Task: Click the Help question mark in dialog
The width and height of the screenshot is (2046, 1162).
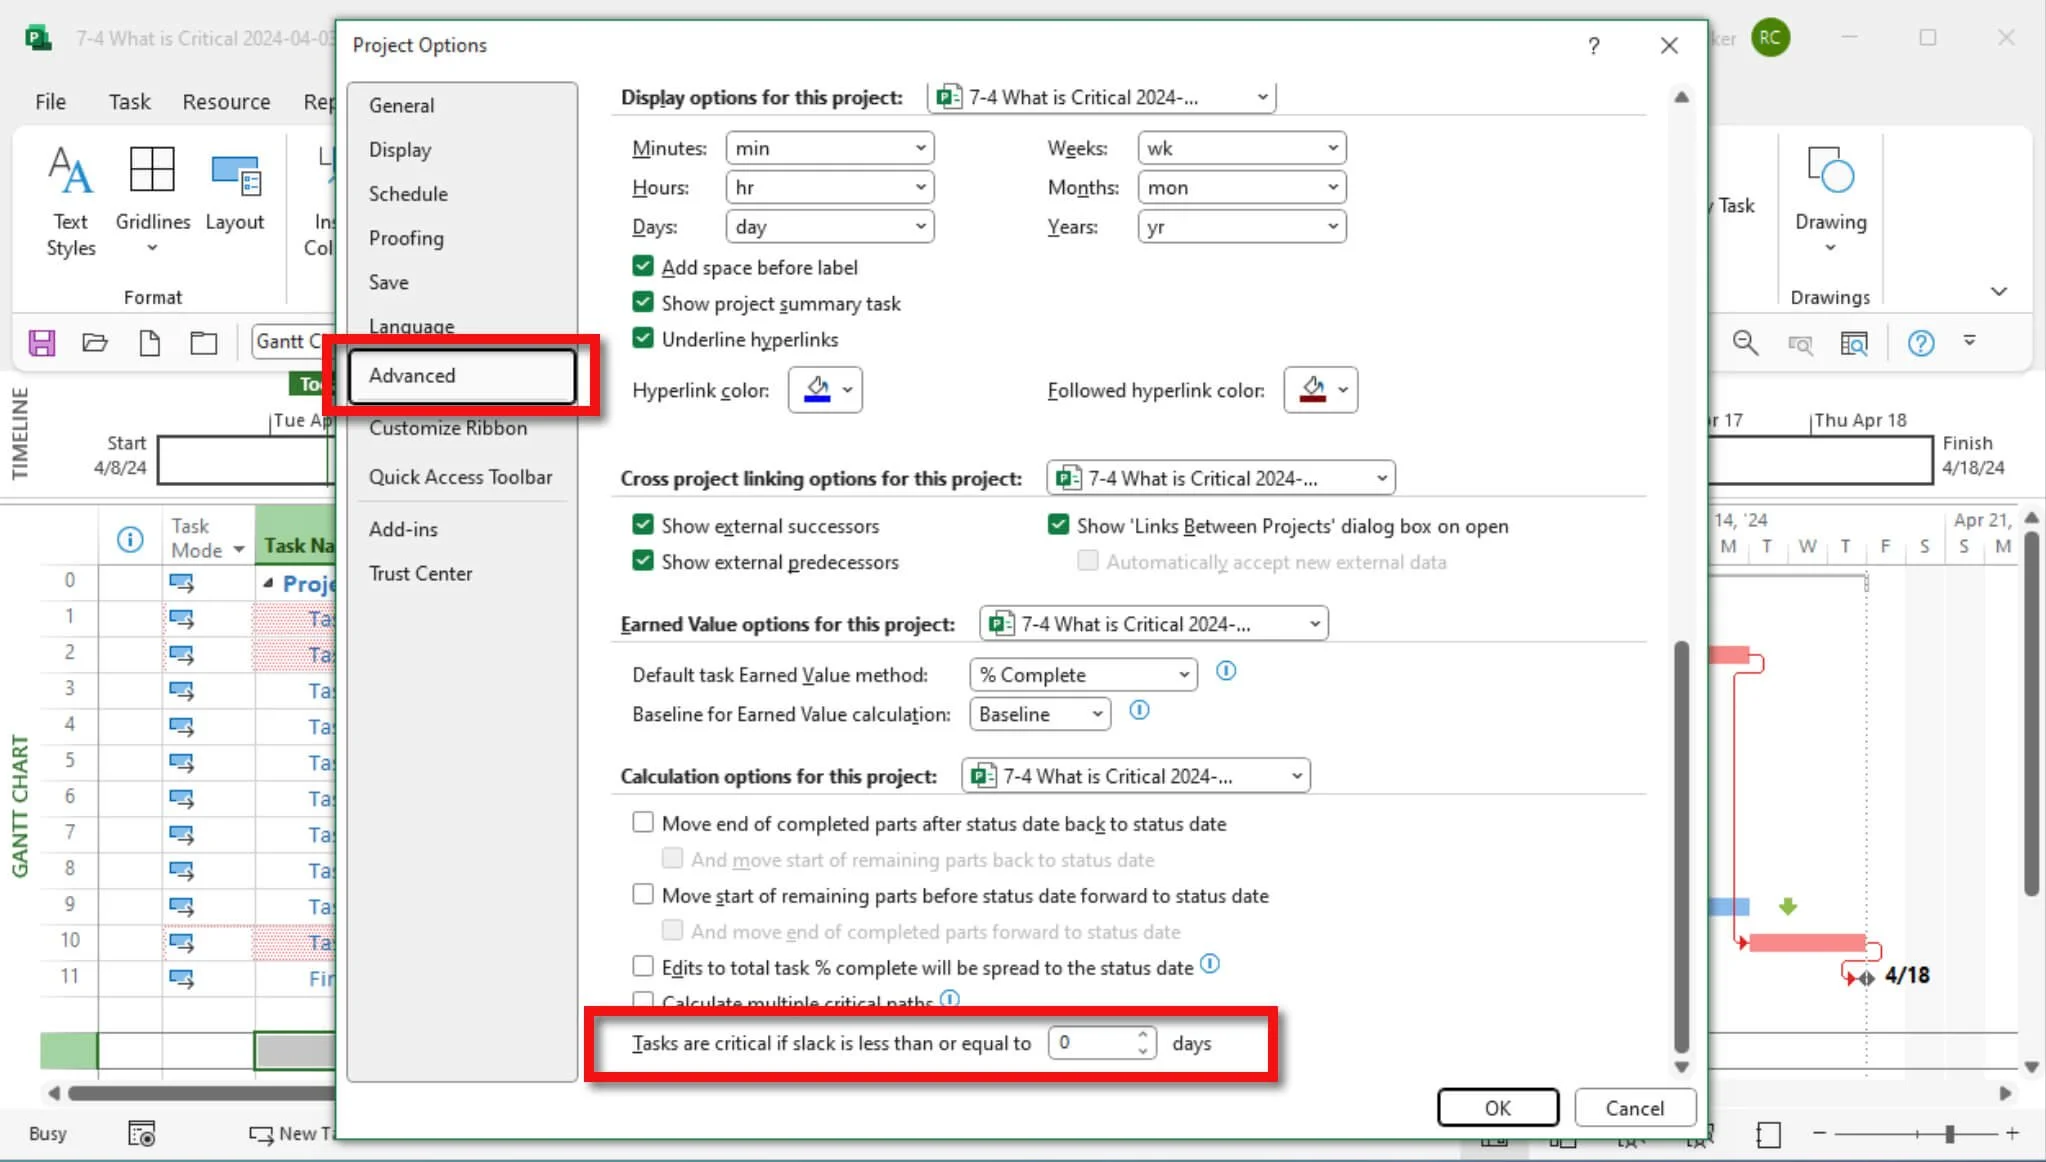Action: [x=1594, y=46]
